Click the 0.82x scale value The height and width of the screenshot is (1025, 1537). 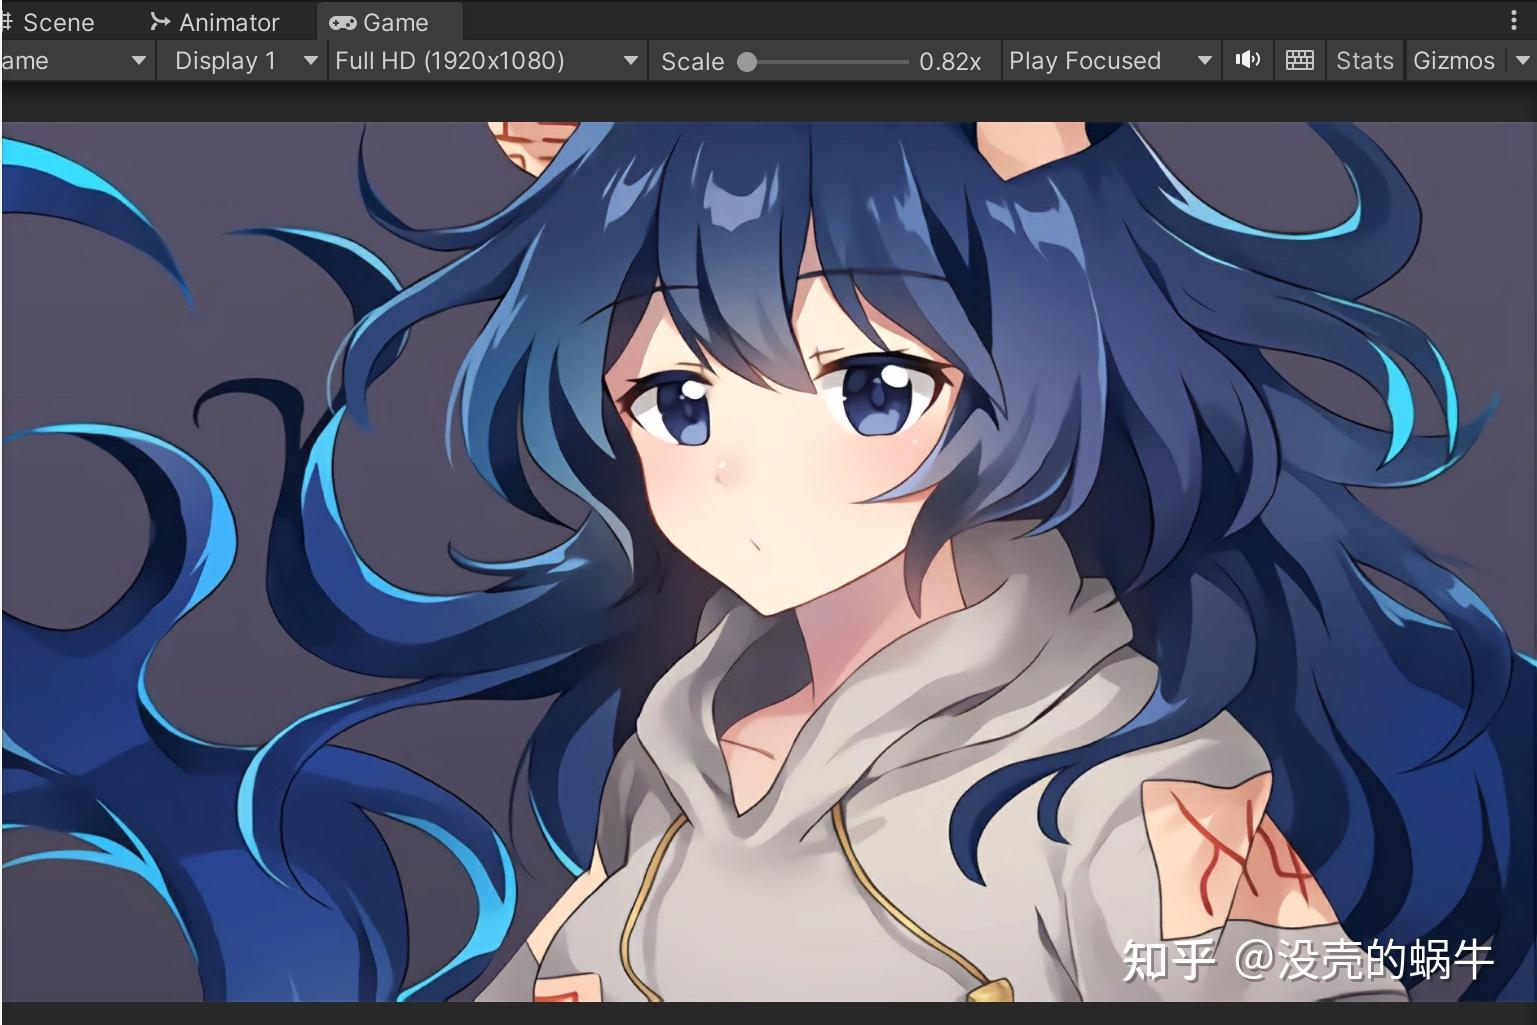949,62
